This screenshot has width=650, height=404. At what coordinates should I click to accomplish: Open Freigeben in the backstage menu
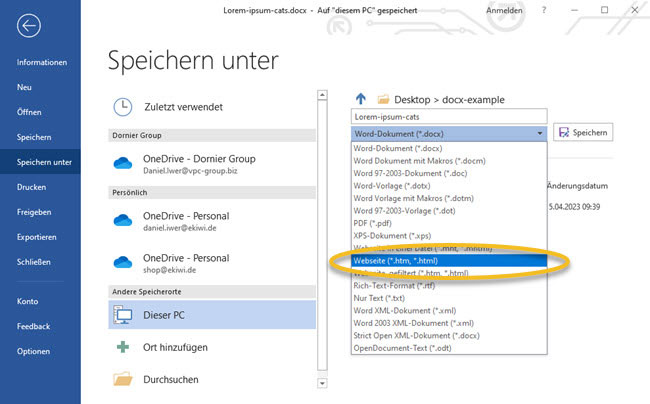pyautogui.click(x=40, y=212)
